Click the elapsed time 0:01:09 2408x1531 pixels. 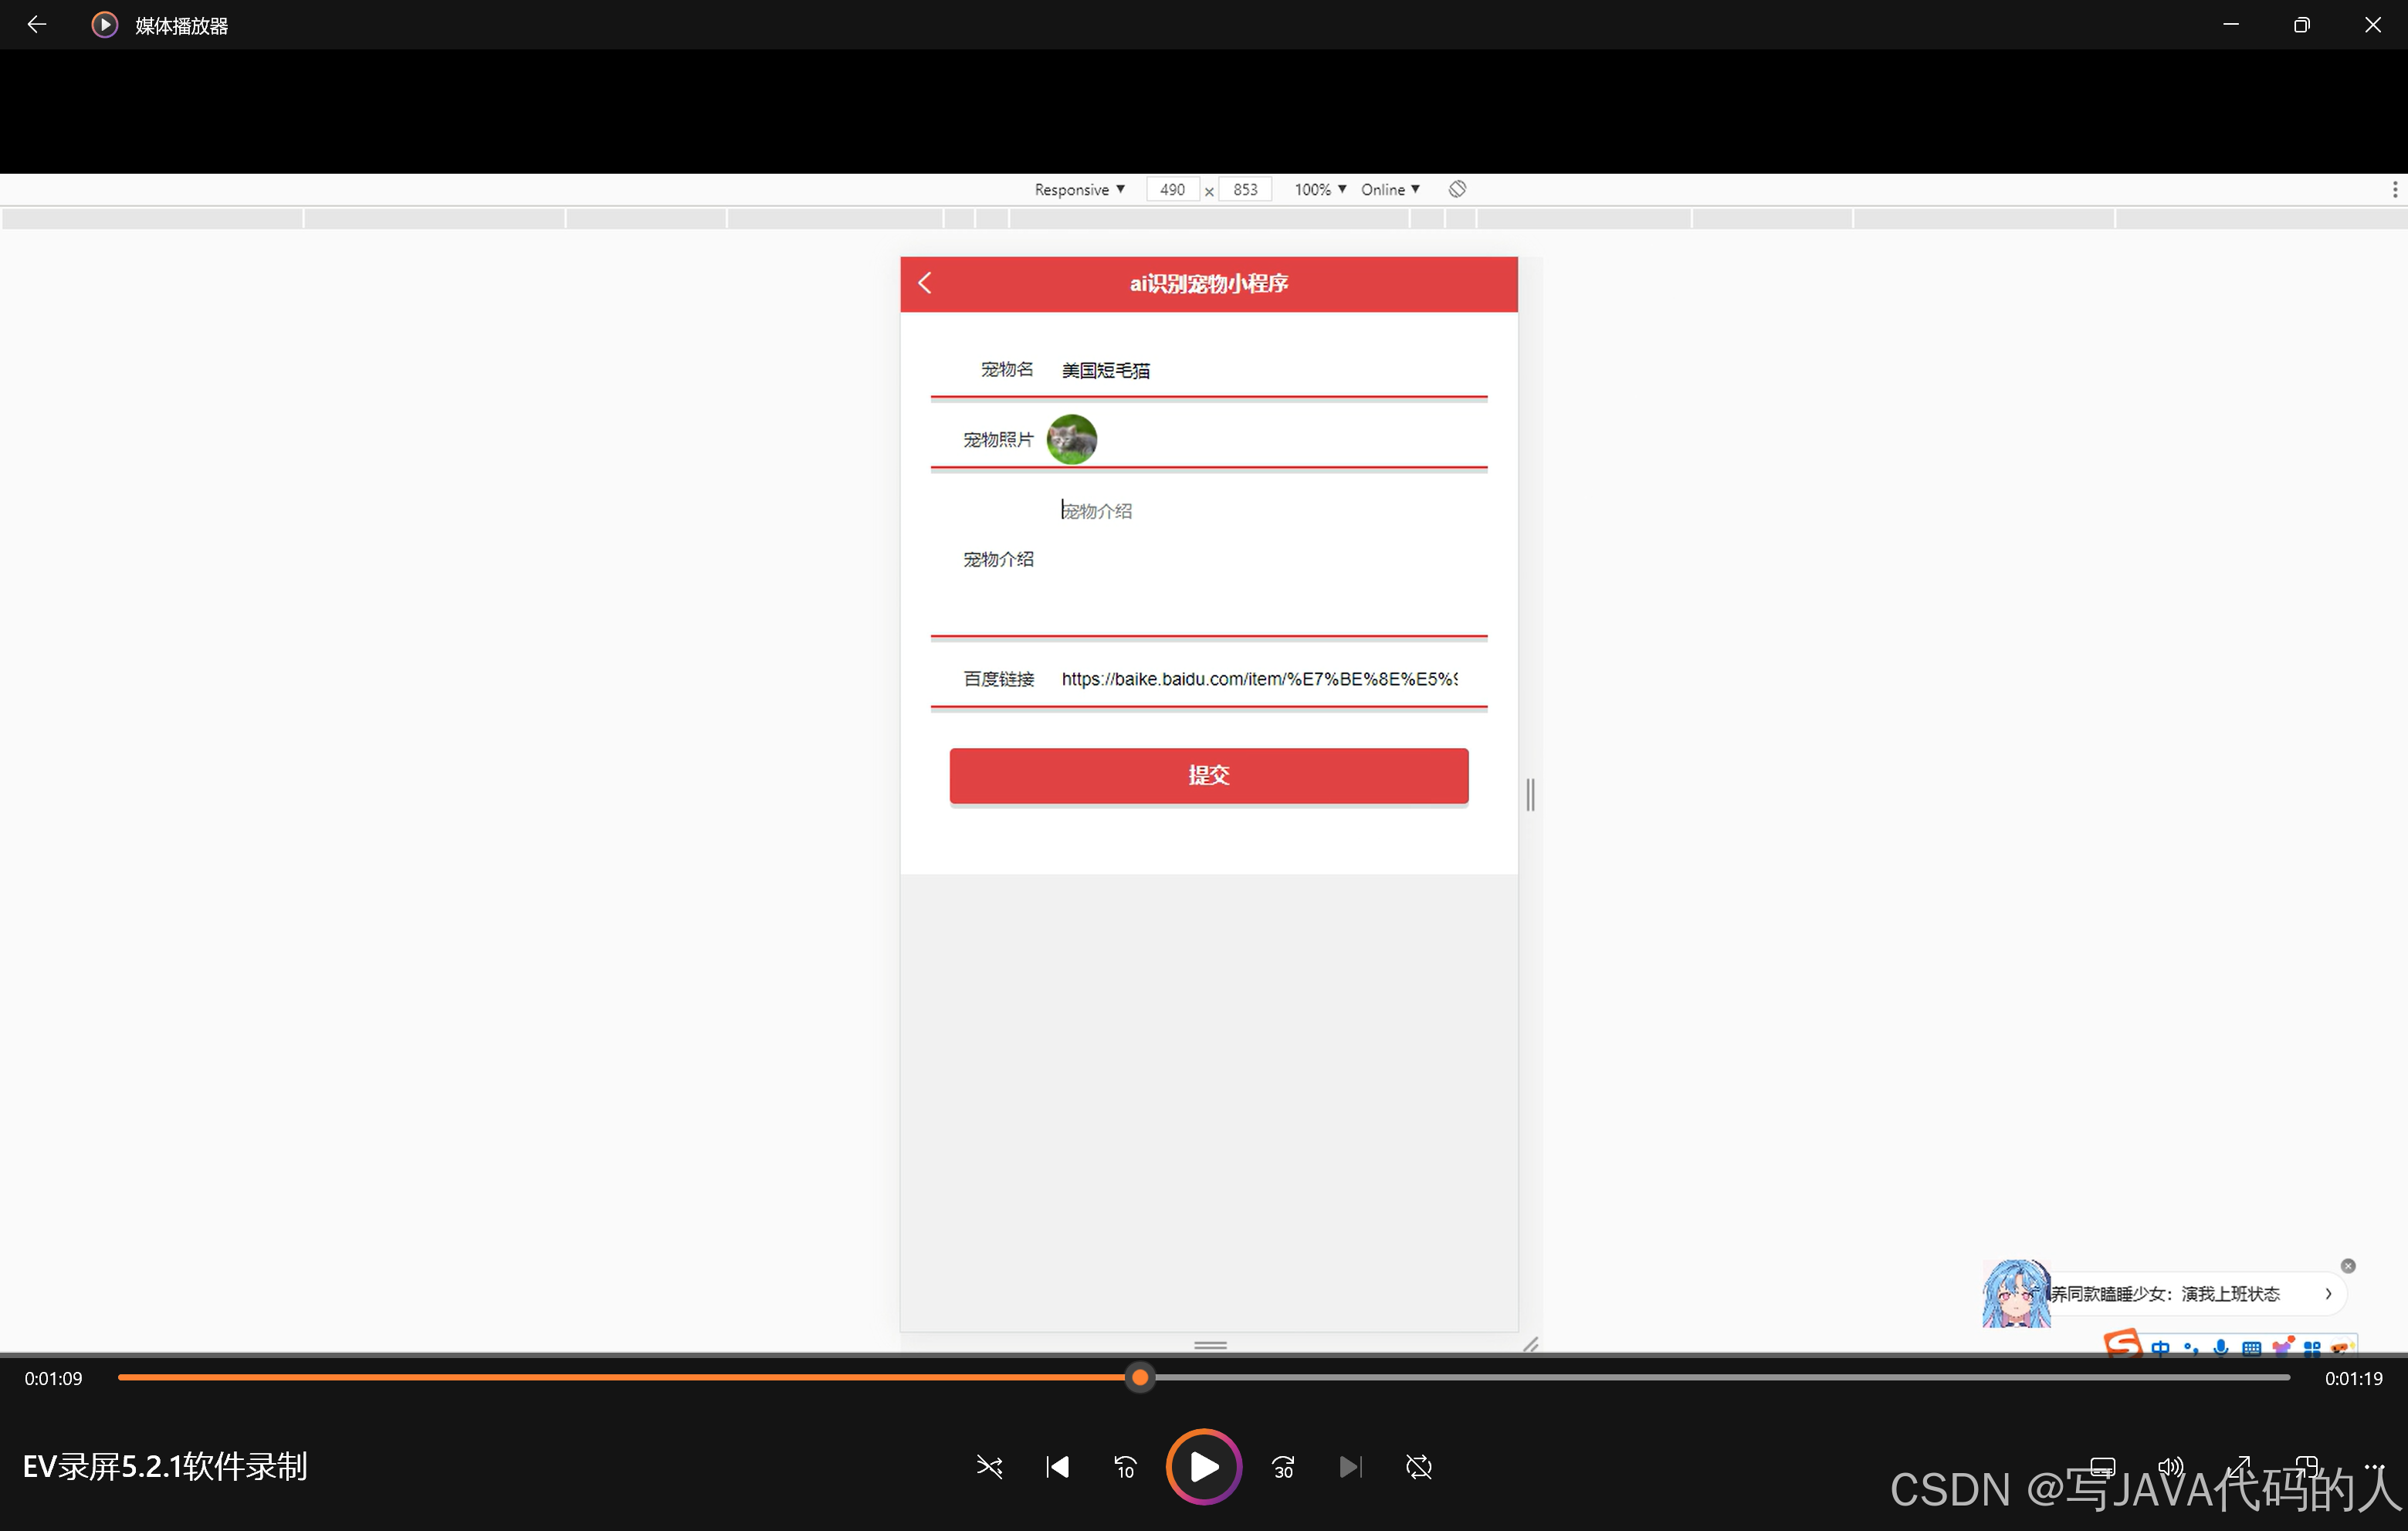pos(54,1378)
